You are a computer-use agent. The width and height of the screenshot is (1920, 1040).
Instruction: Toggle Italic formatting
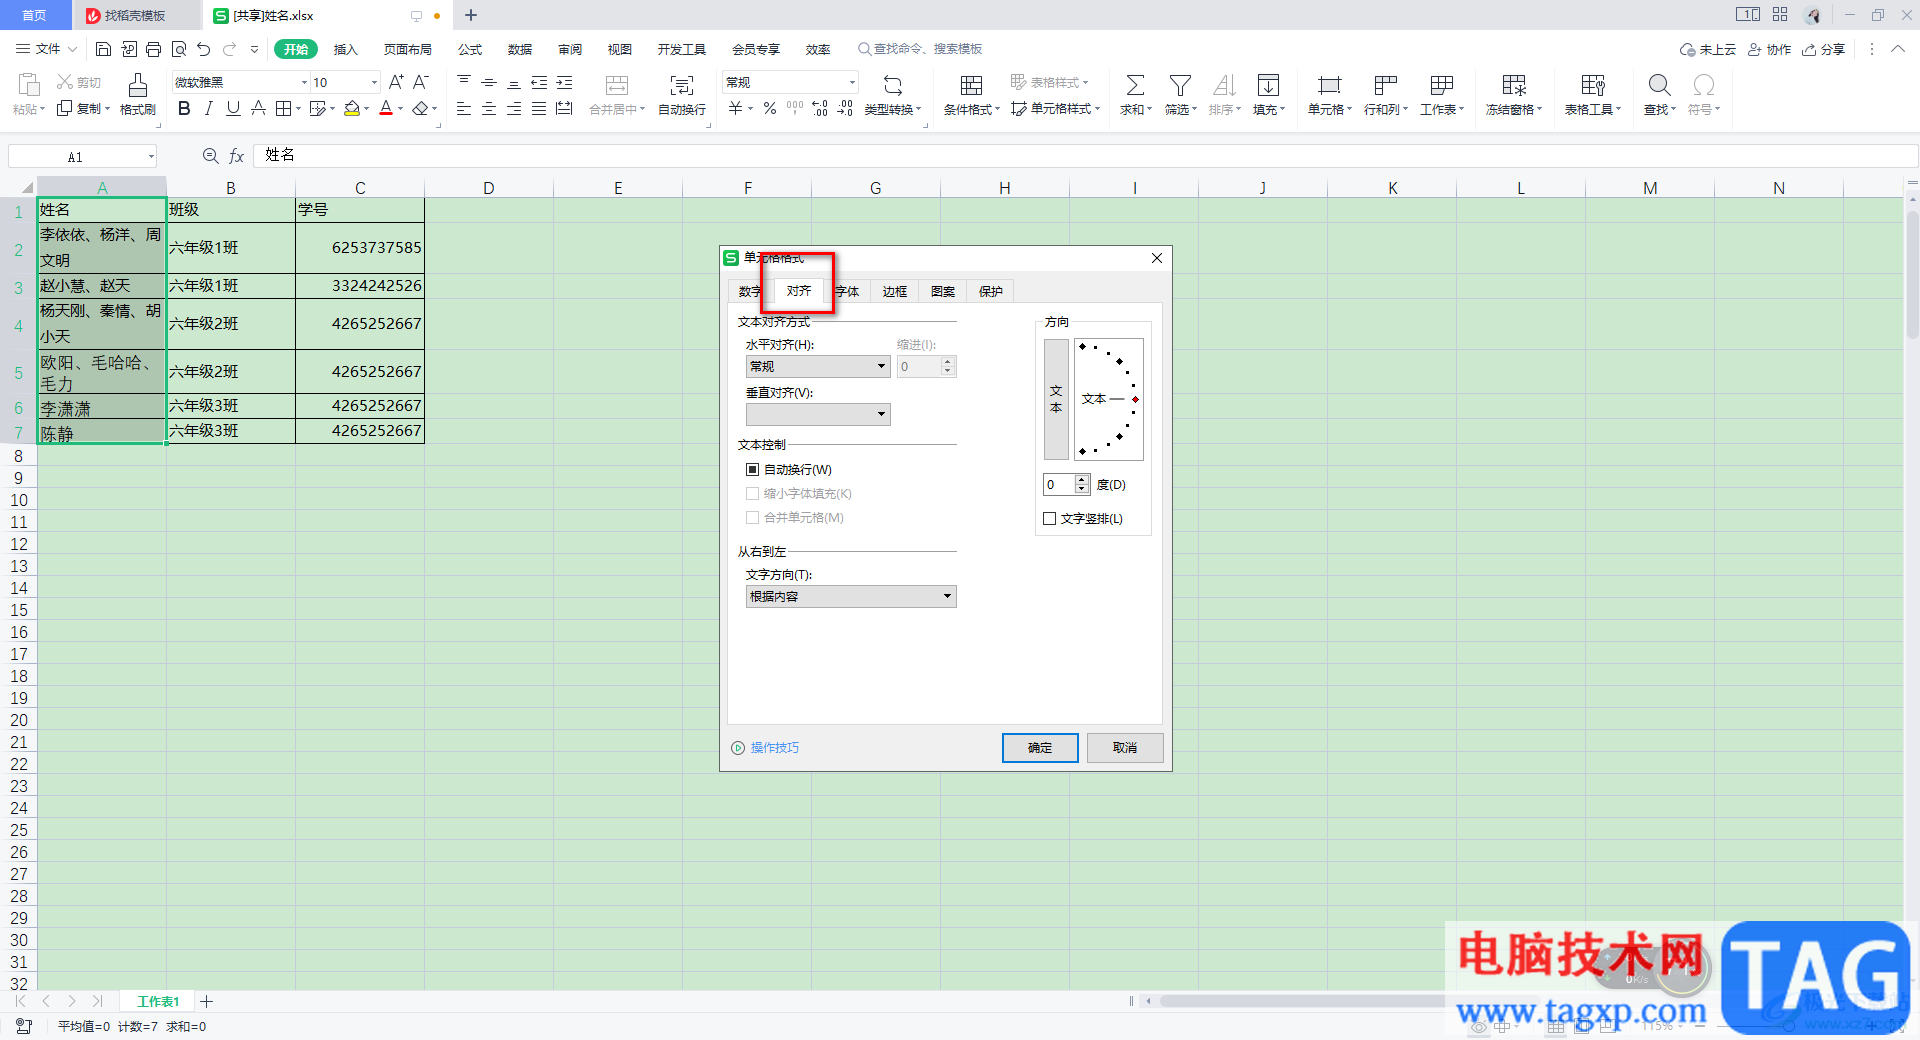pyautogui.click(x=208, y=108)
